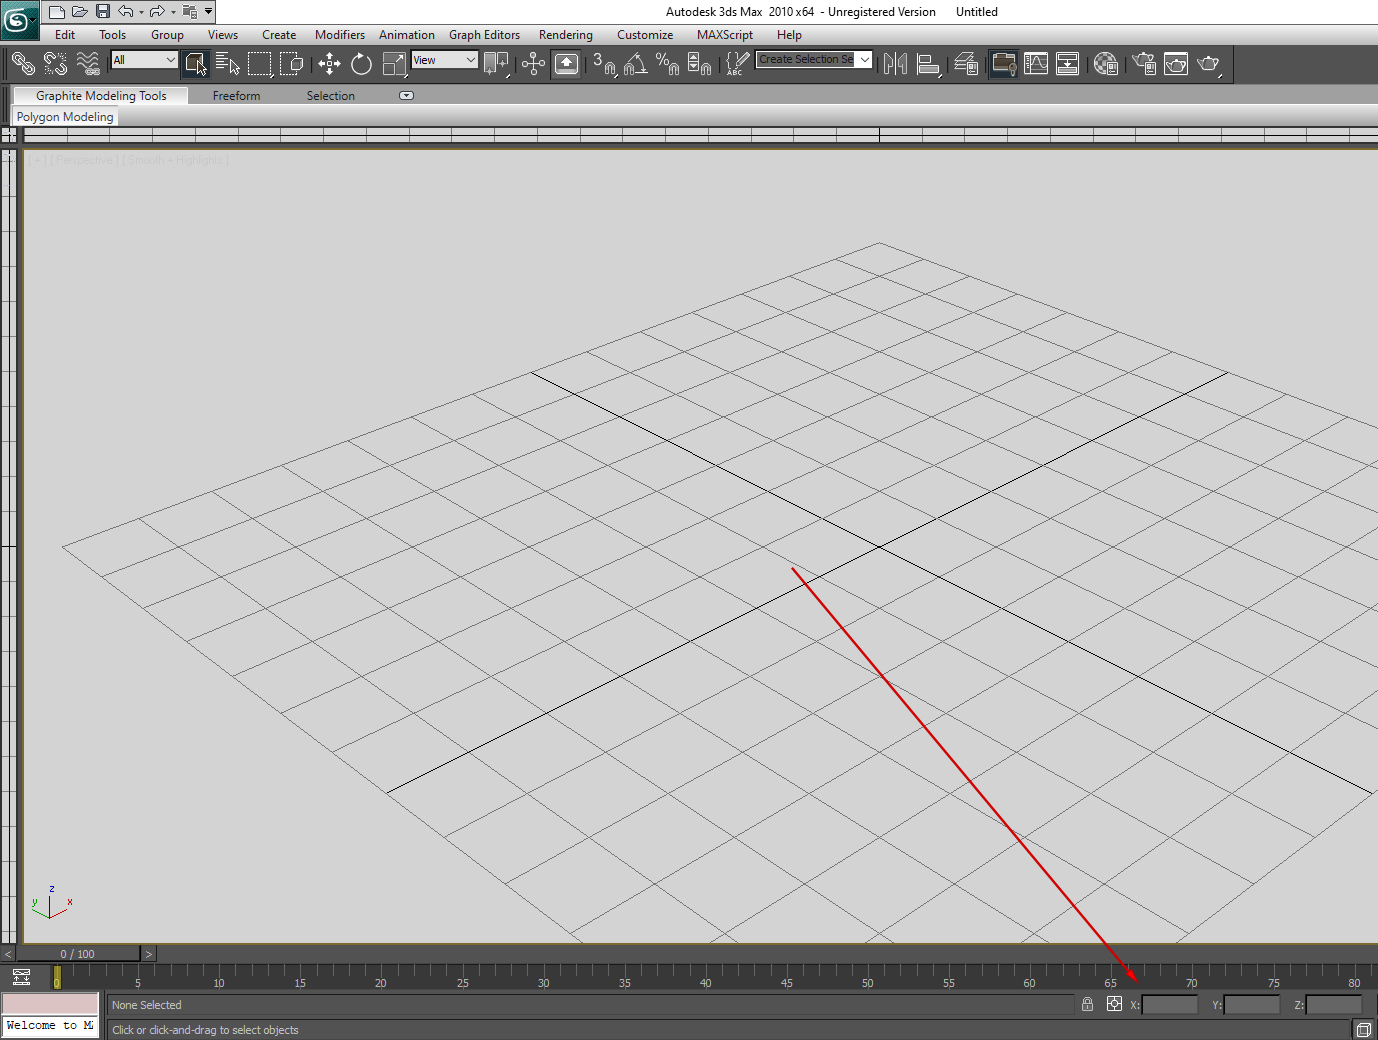Screen dimensions: 1378x1040
Task: Toggle Absolute/Offset transform type-in mode
Action: pyautogui.click(x=1114, y=1004)
